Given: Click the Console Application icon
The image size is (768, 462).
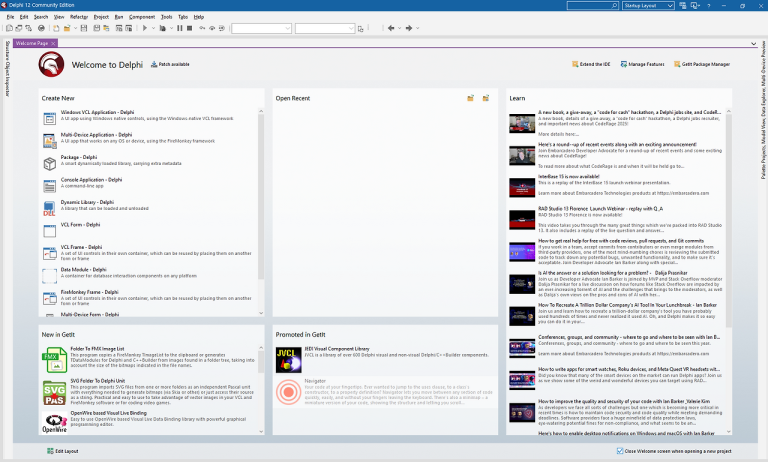Looking at the screenshot, I should [49, 186].
